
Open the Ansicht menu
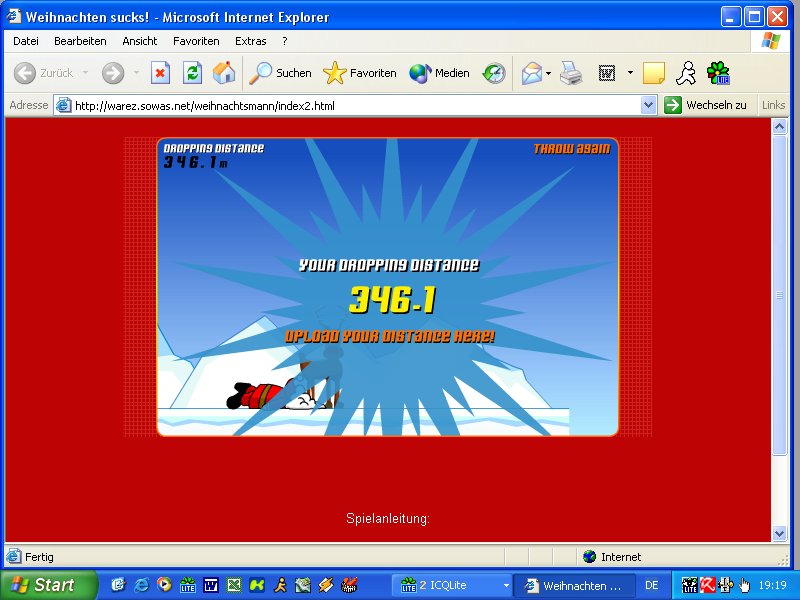(x=140, y=41)
